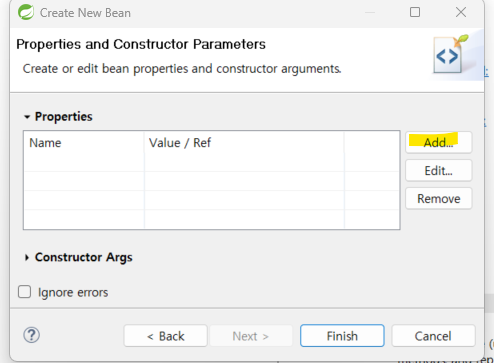Viewport: 494px width, 363px height.
Task: Open help via the question mark icon
Action: (32, 335)
